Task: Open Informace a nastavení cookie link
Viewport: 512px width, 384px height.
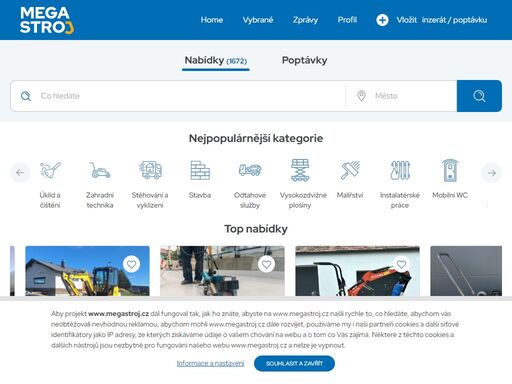Action: coord(210,363)
